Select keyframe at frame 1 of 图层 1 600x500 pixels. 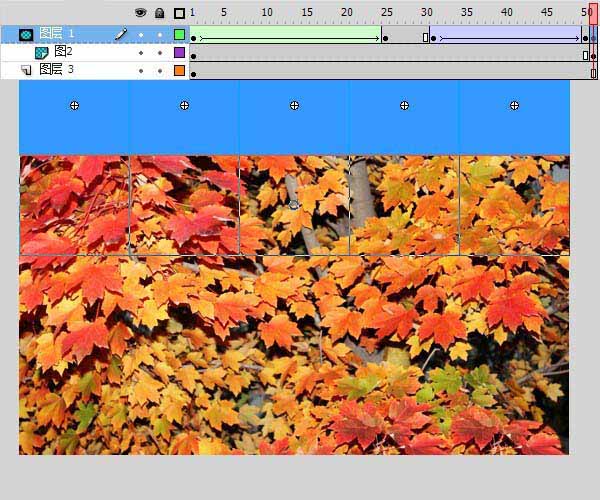click(194, 38)
